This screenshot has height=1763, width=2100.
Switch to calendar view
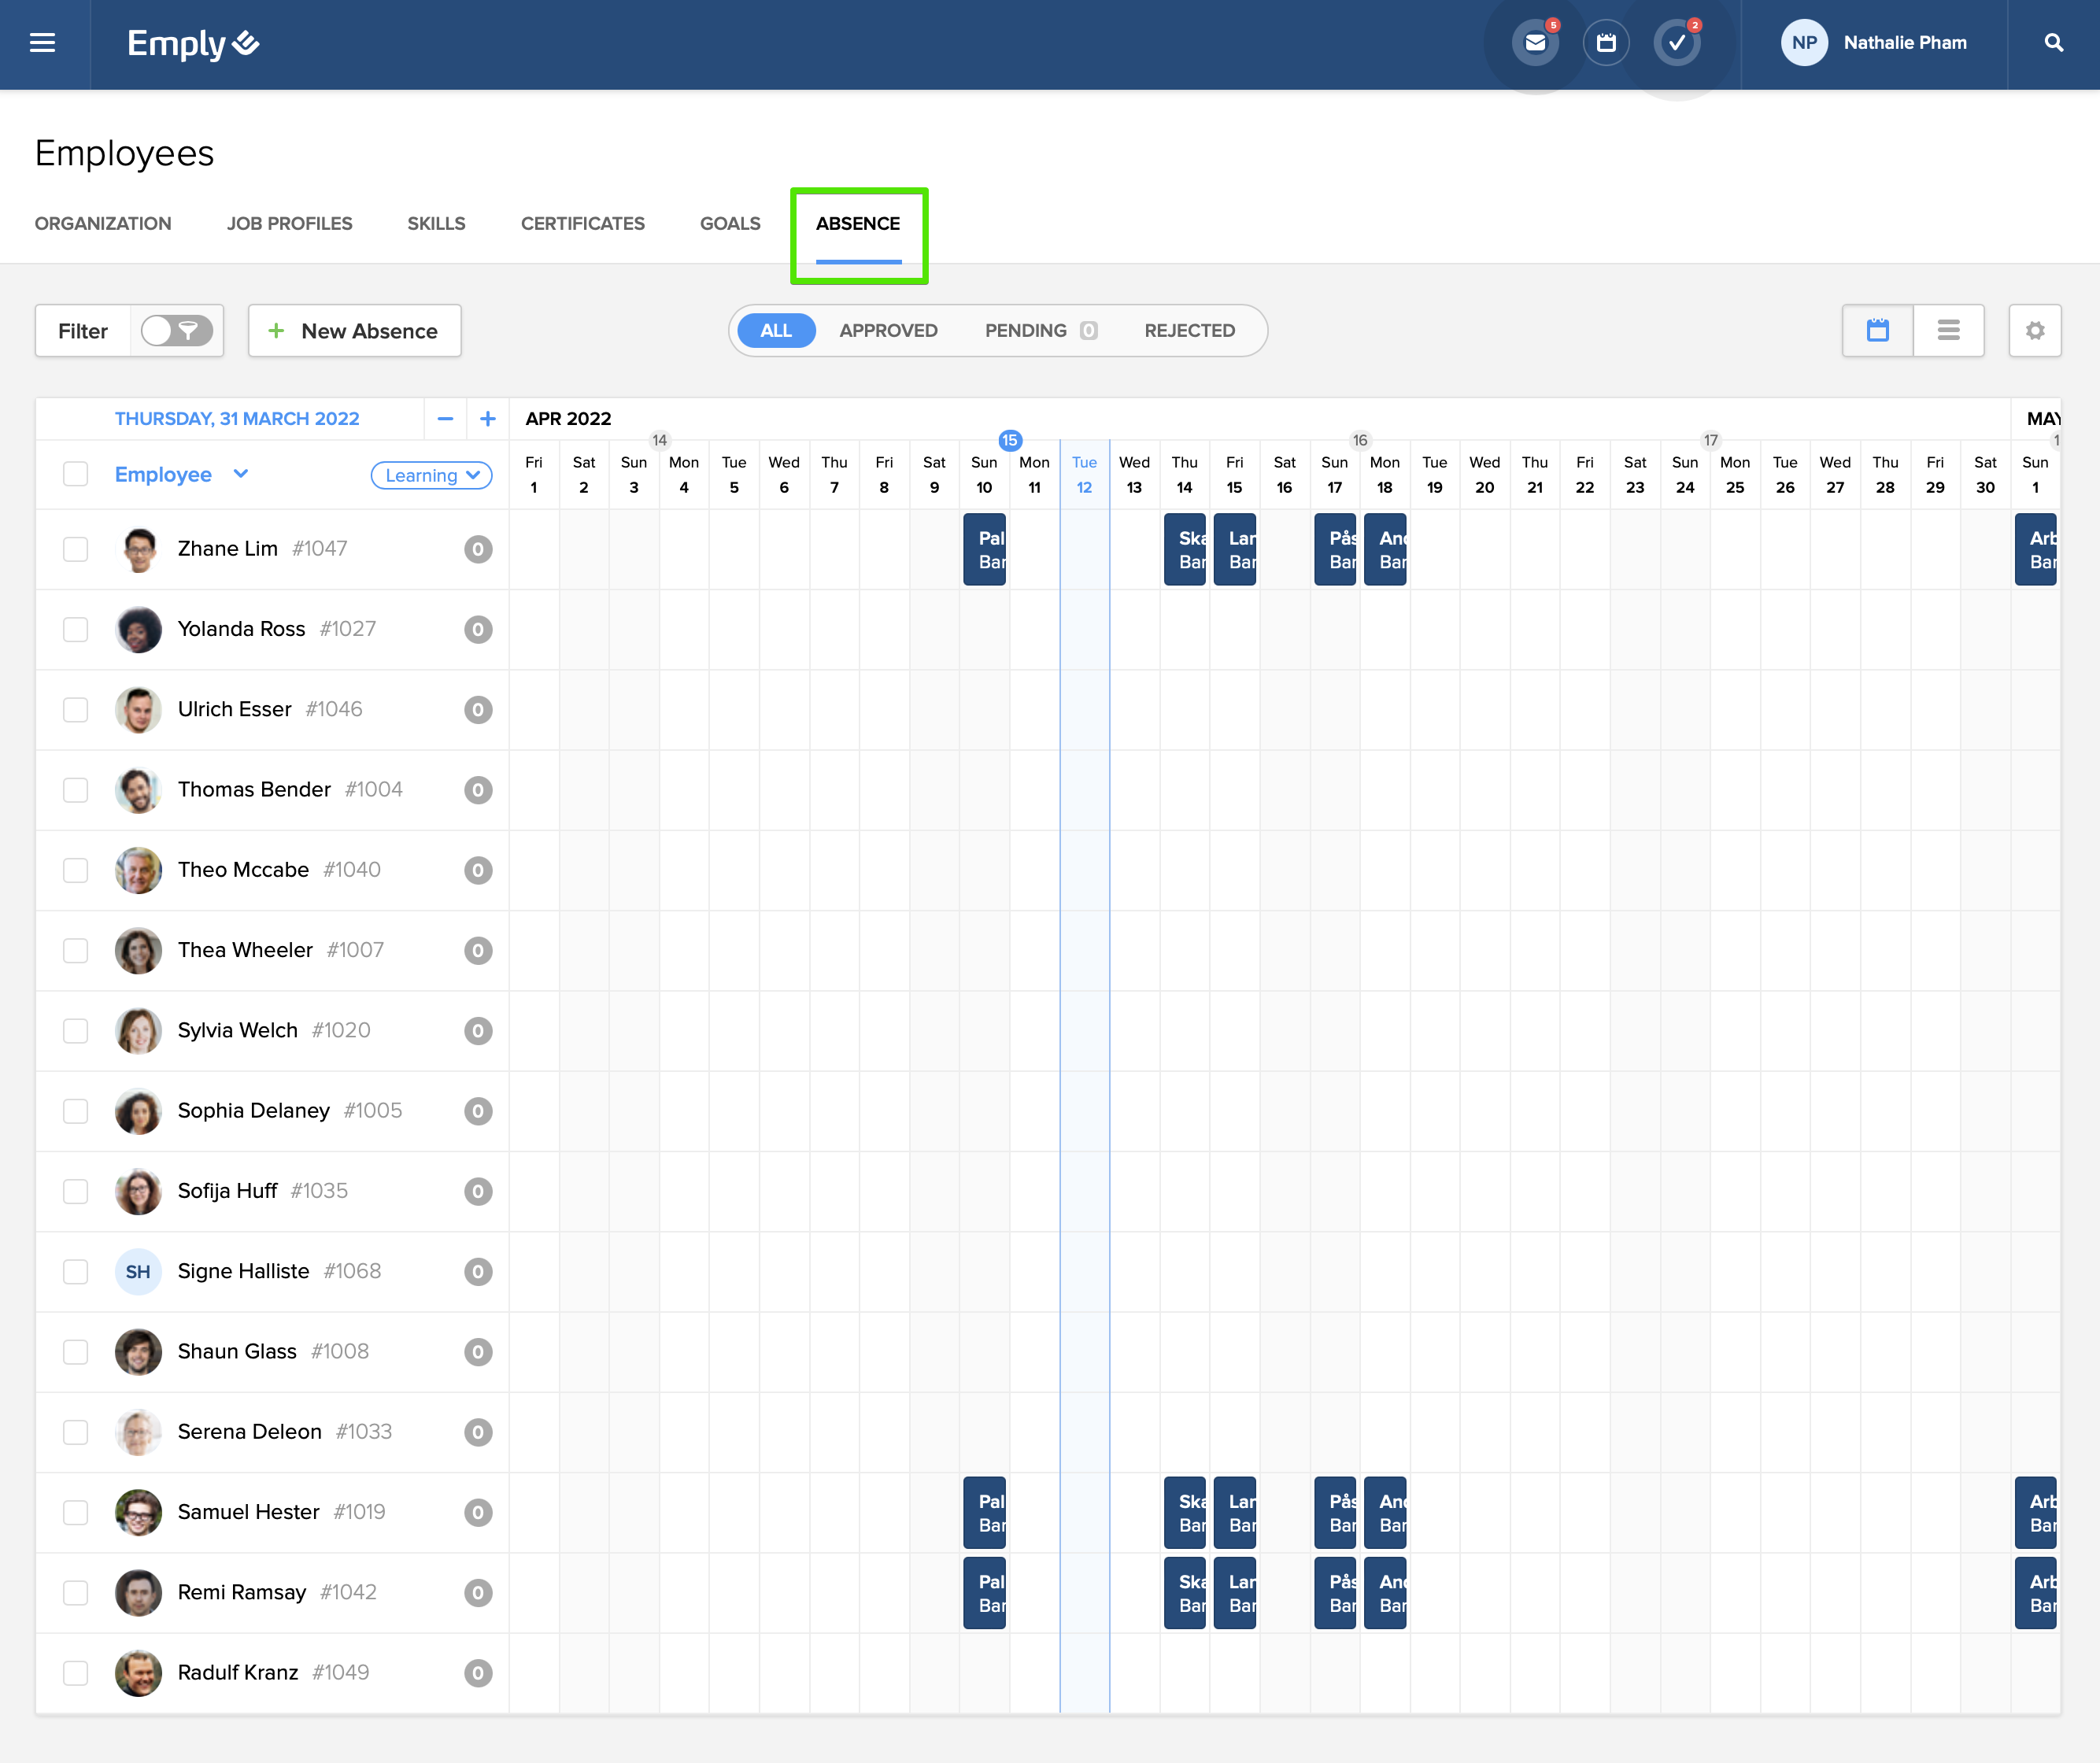(x=1877, y=331)
